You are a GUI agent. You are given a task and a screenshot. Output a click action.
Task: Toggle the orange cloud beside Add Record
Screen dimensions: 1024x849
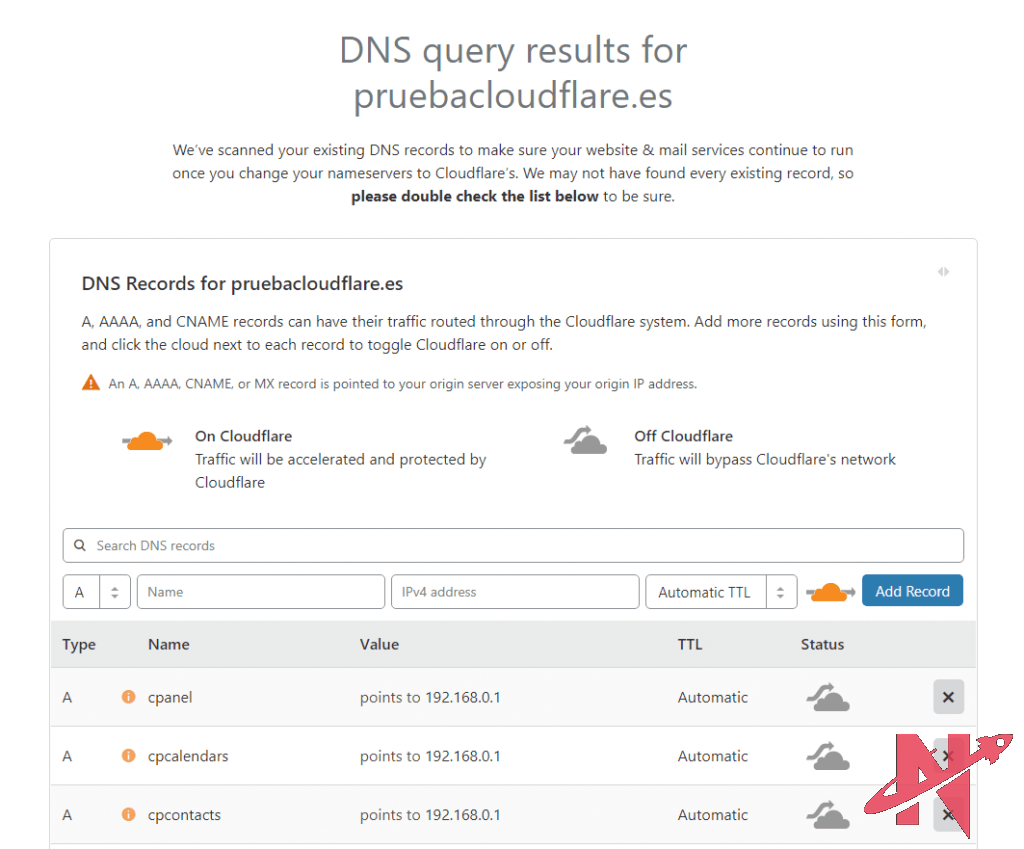pos(831,592)
